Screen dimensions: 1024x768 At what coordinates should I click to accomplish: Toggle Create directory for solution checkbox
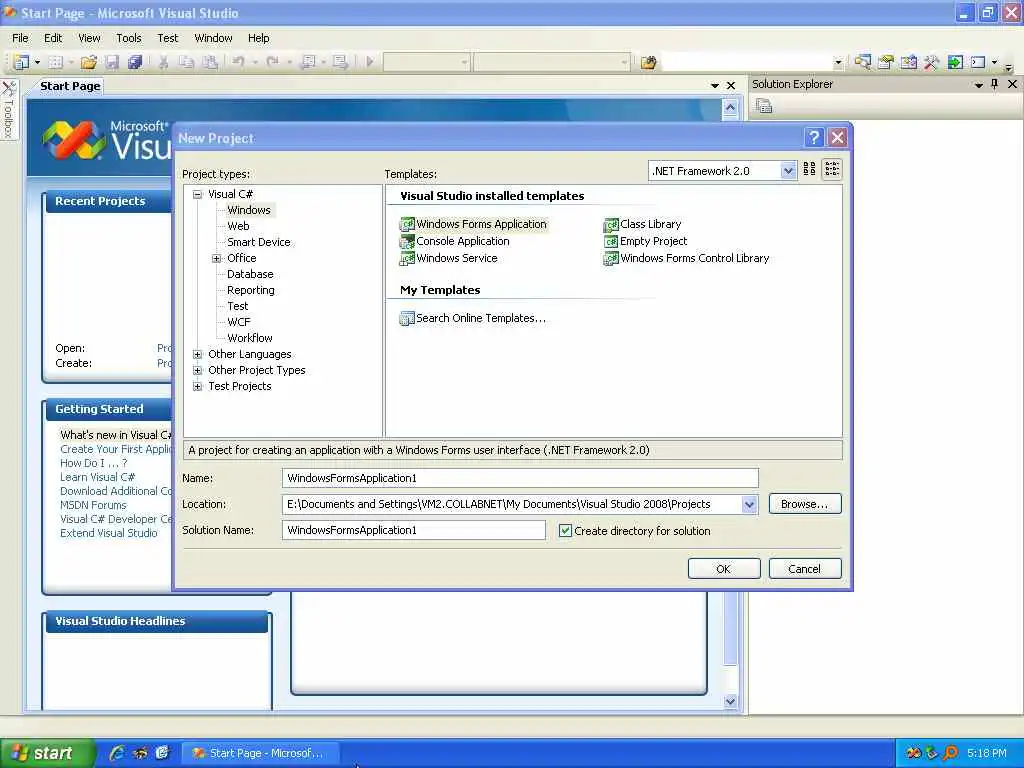[x=565, y=530]
